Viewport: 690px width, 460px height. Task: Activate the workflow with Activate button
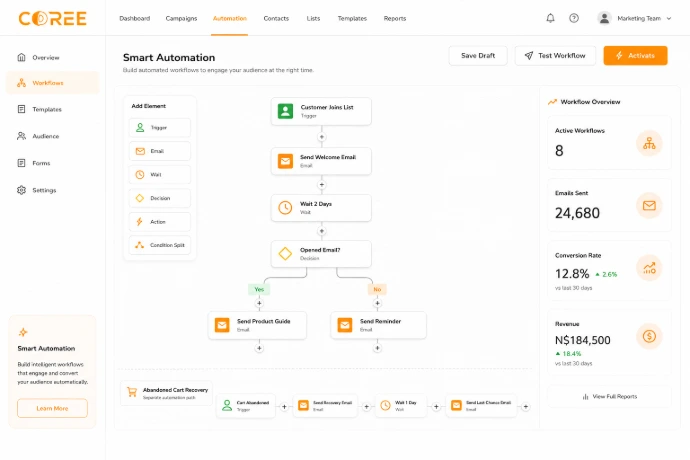635,55
